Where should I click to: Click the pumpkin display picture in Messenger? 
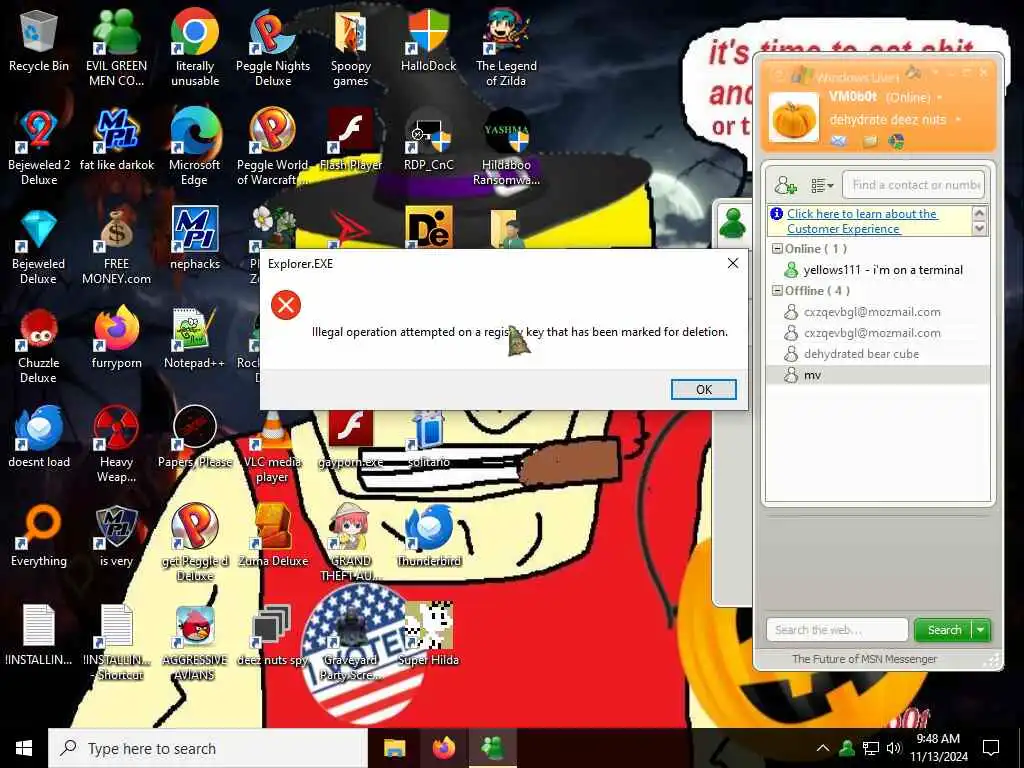[x=794, y=118]
